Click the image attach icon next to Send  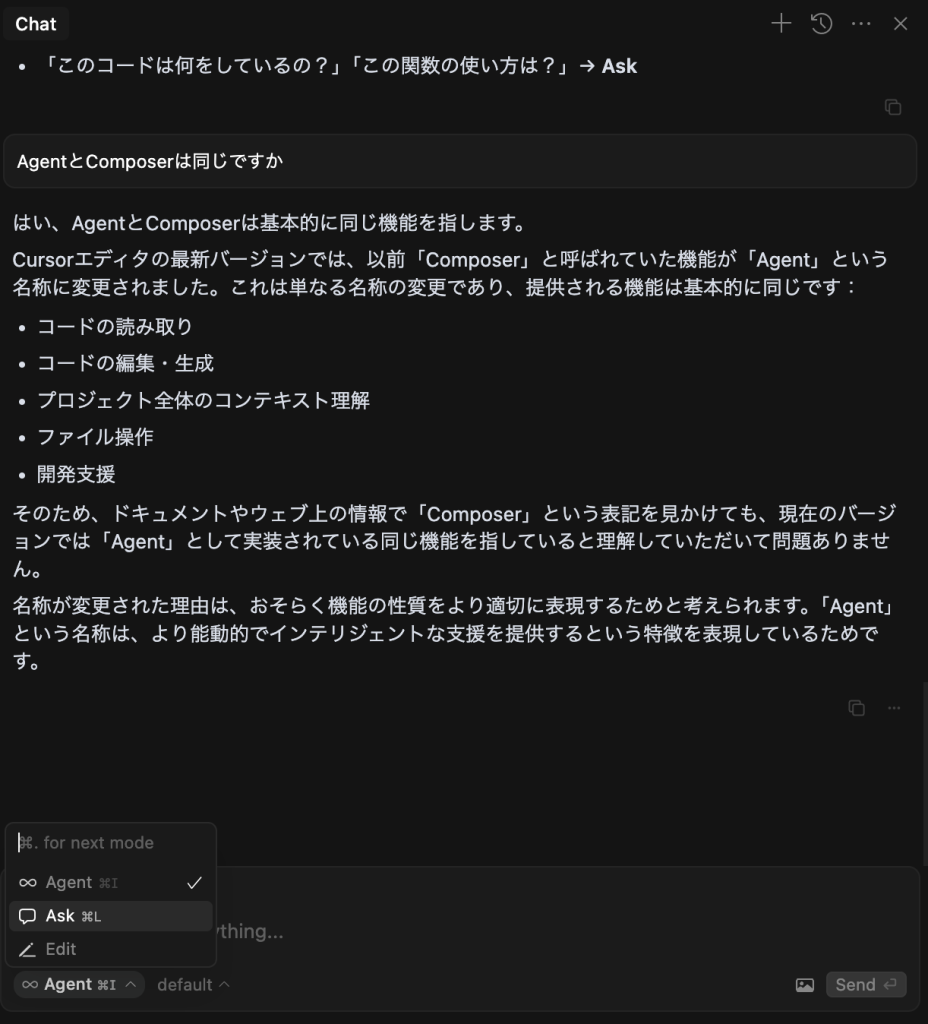805,985
